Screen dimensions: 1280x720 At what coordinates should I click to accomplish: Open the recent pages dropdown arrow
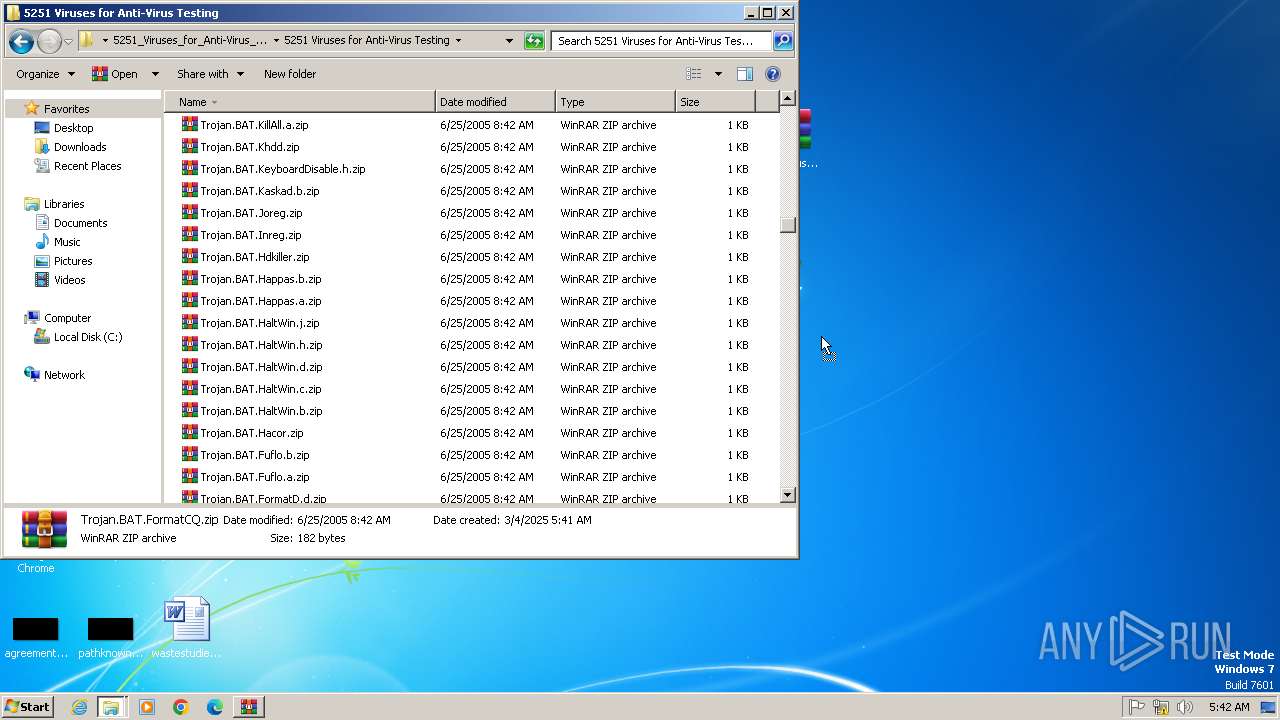point(68,41)
